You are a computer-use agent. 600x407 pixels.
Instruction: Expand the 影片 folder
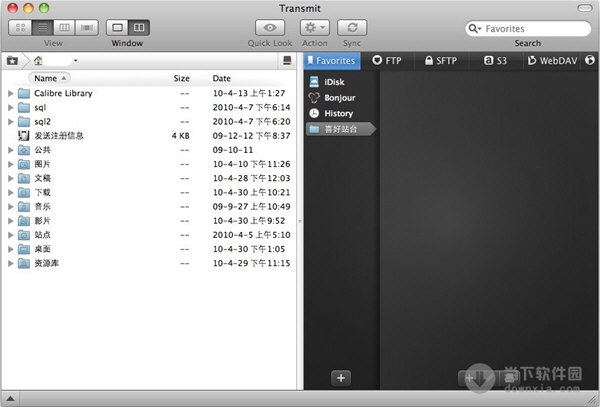point(11,221)
